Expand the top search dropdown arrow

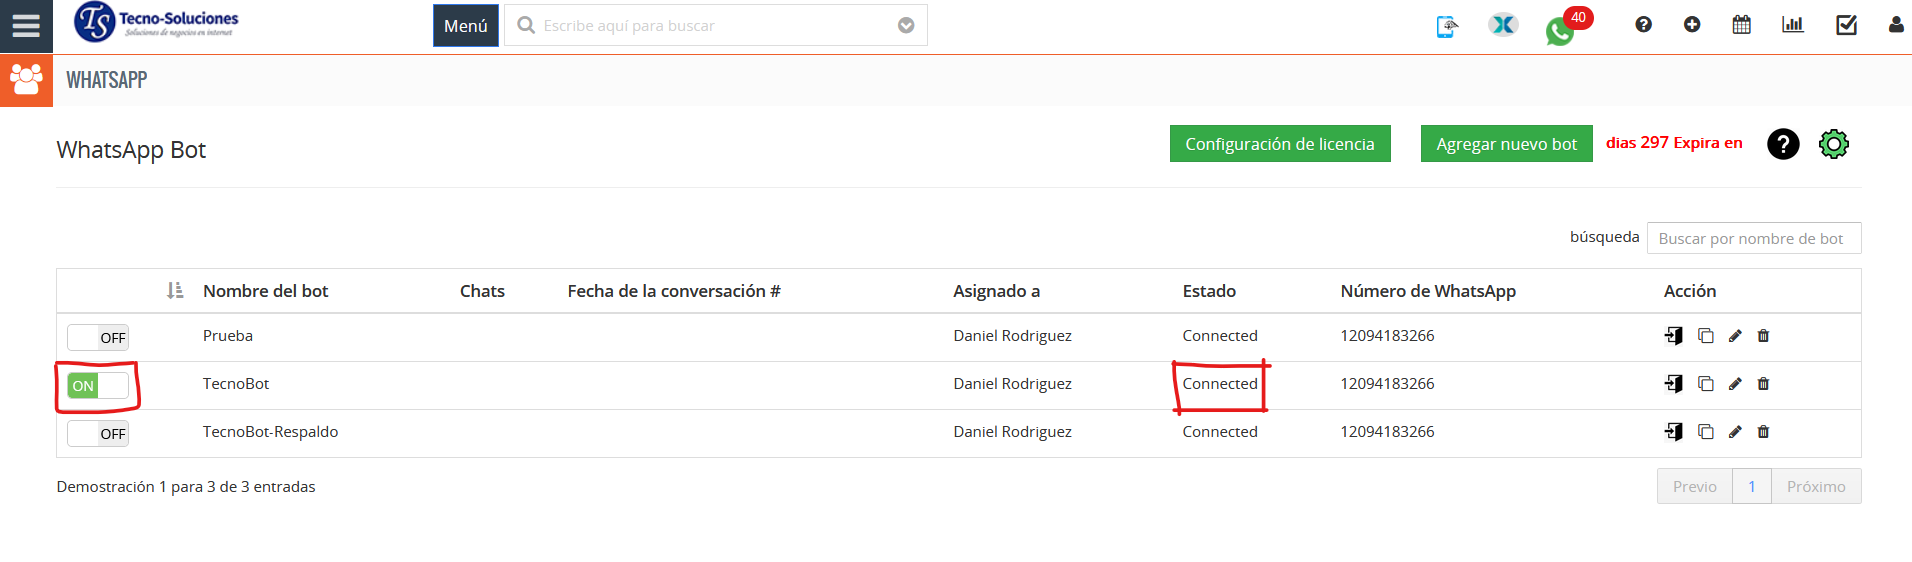(x=906, y=26)
